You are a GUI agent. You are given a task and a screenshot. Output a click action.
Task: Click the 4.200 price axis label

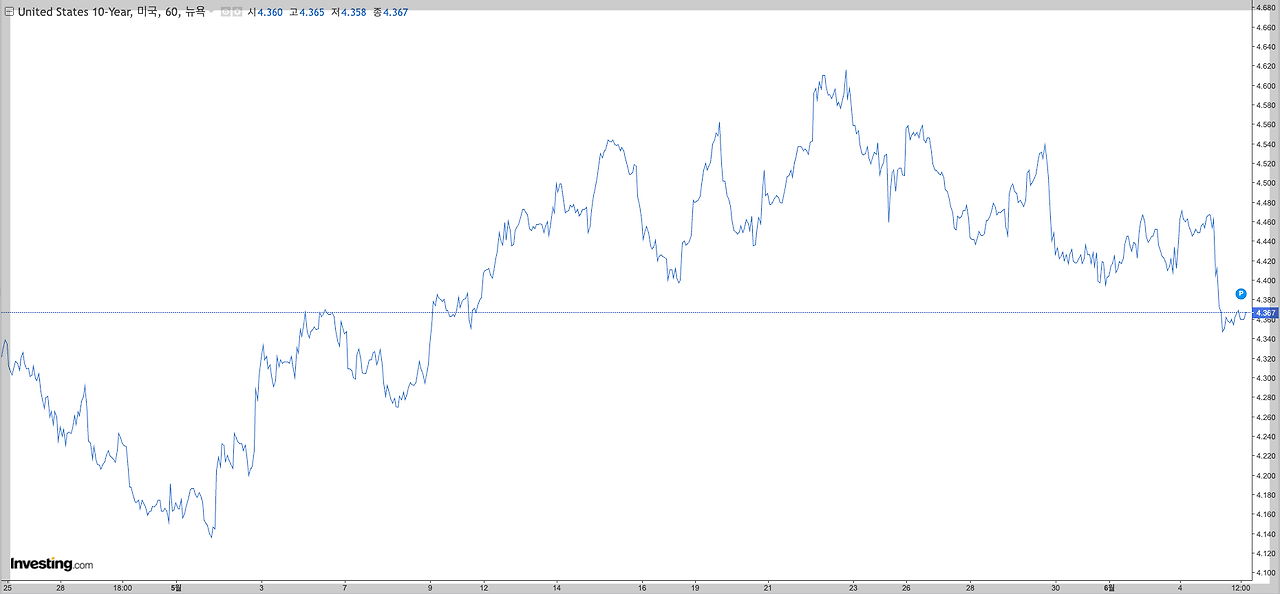coord(1266,475)
